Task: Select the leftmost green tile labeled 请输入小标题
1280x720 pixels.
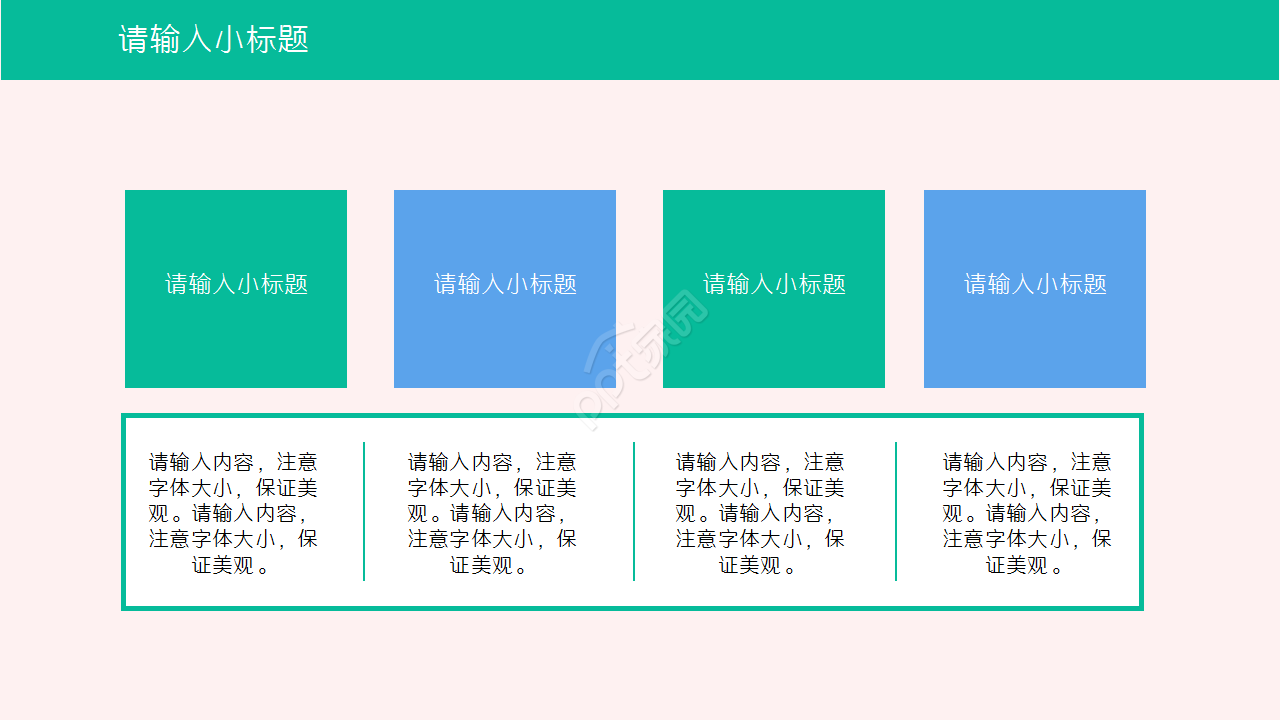Action: [x=236, y=289]
